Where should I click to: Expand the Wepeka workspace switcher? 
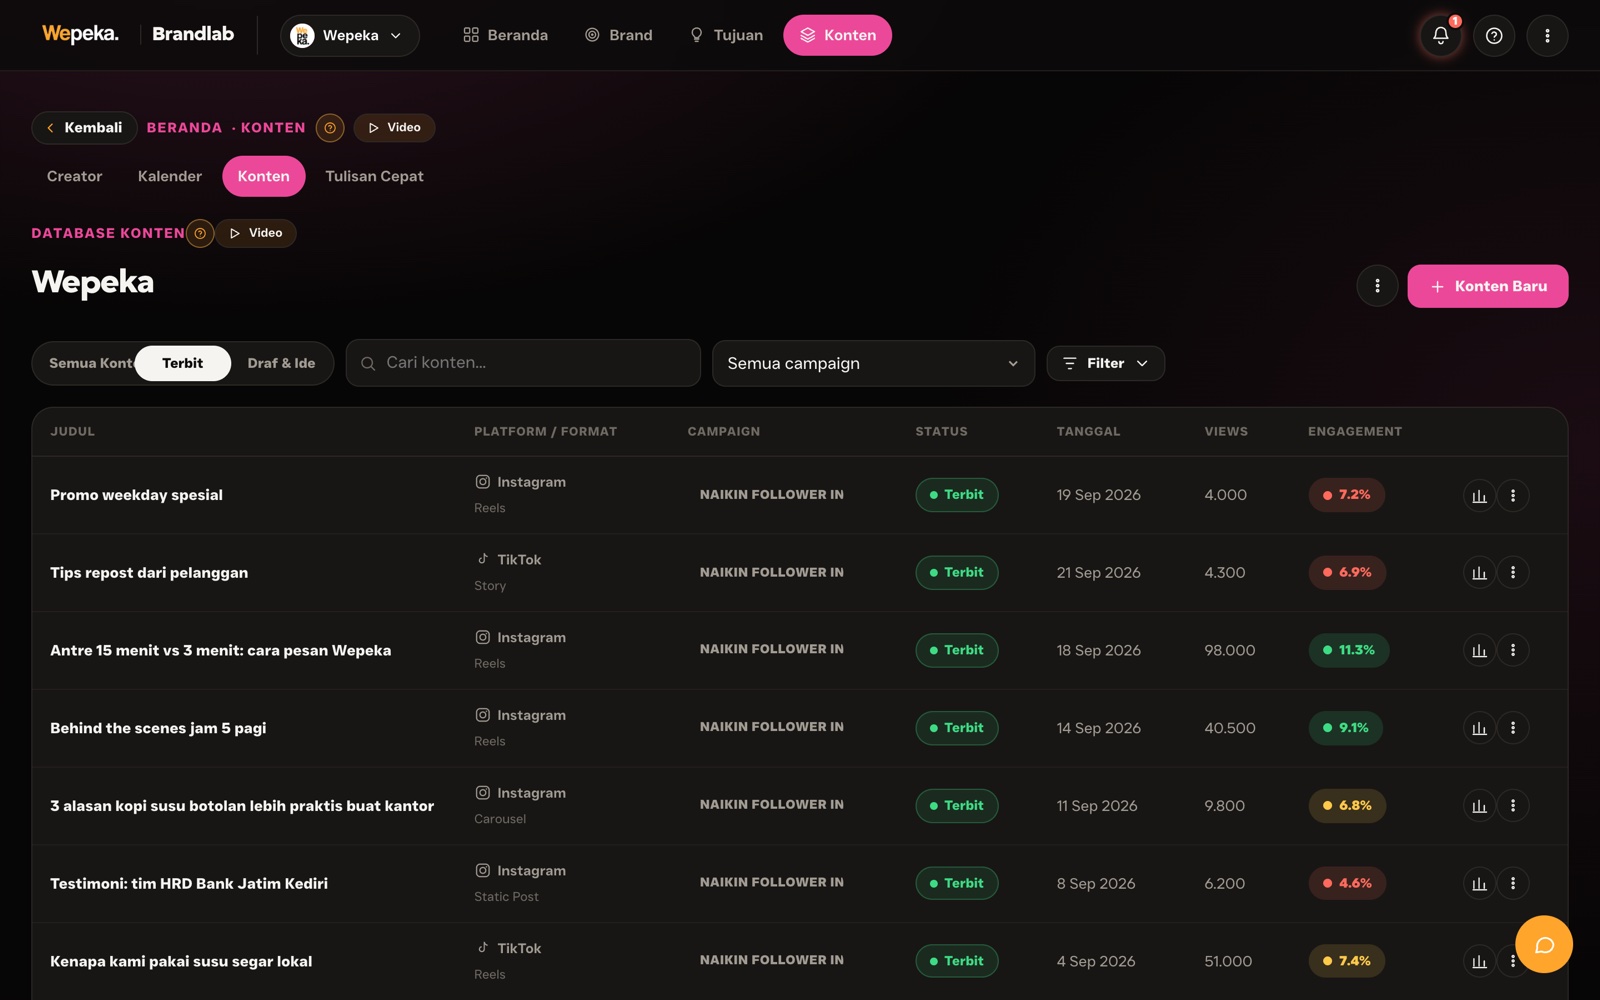(350, 35)
